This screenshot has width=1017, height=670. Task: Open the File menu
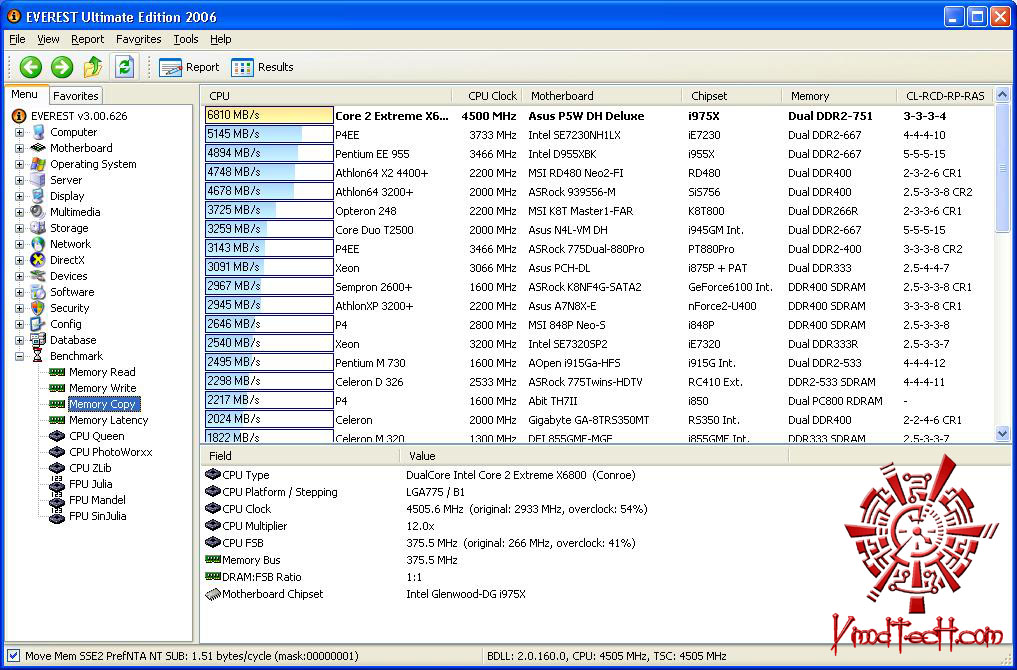click(18, 40)
